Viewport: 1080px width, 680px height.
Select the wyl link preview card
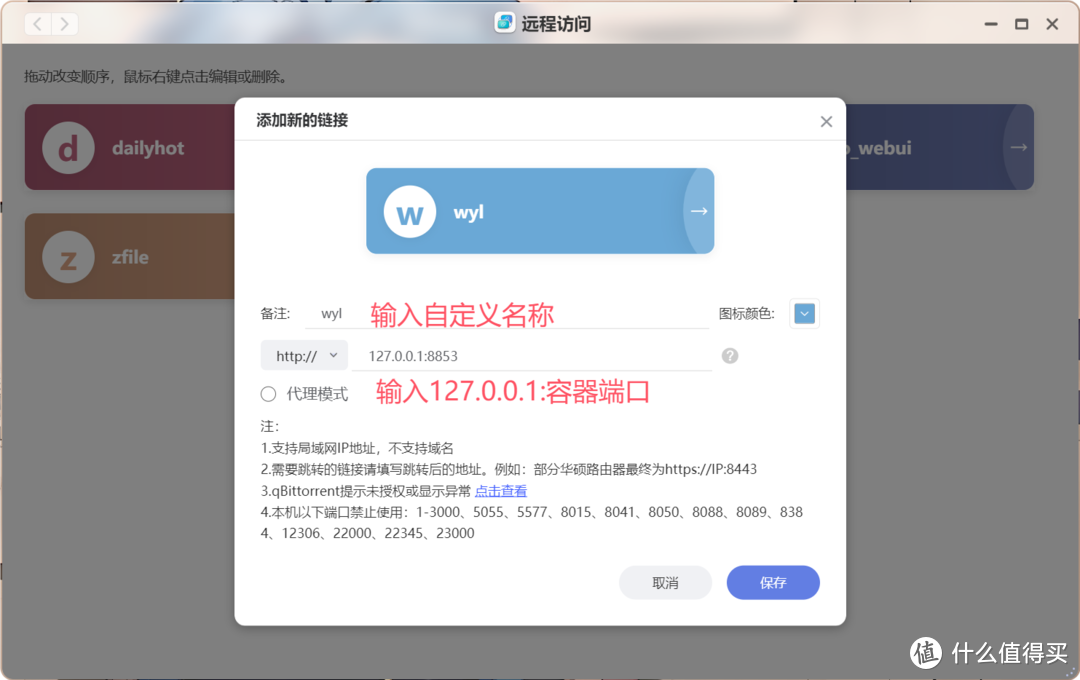tap(540, 211)
